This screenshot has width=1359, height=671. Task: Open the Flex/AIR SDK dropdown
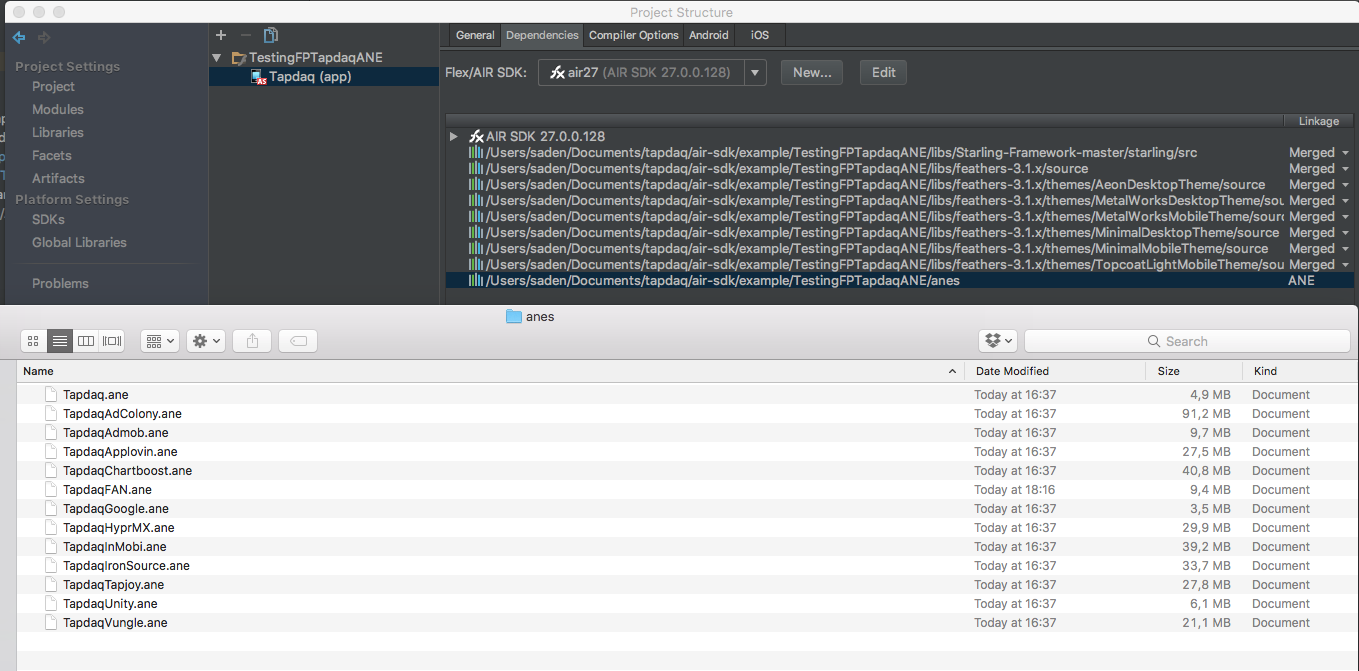[755, 72]
